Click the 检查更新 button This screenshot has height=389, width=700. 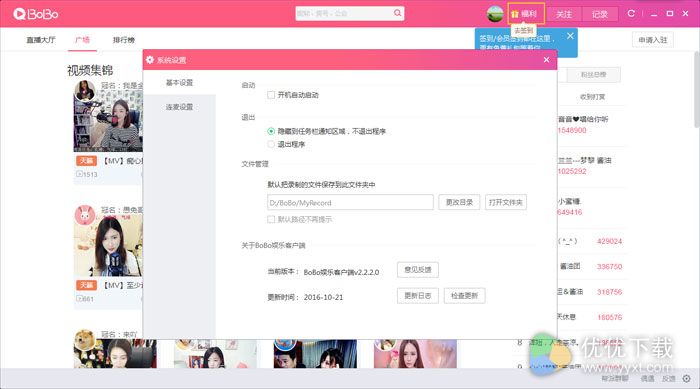point(464,296)
